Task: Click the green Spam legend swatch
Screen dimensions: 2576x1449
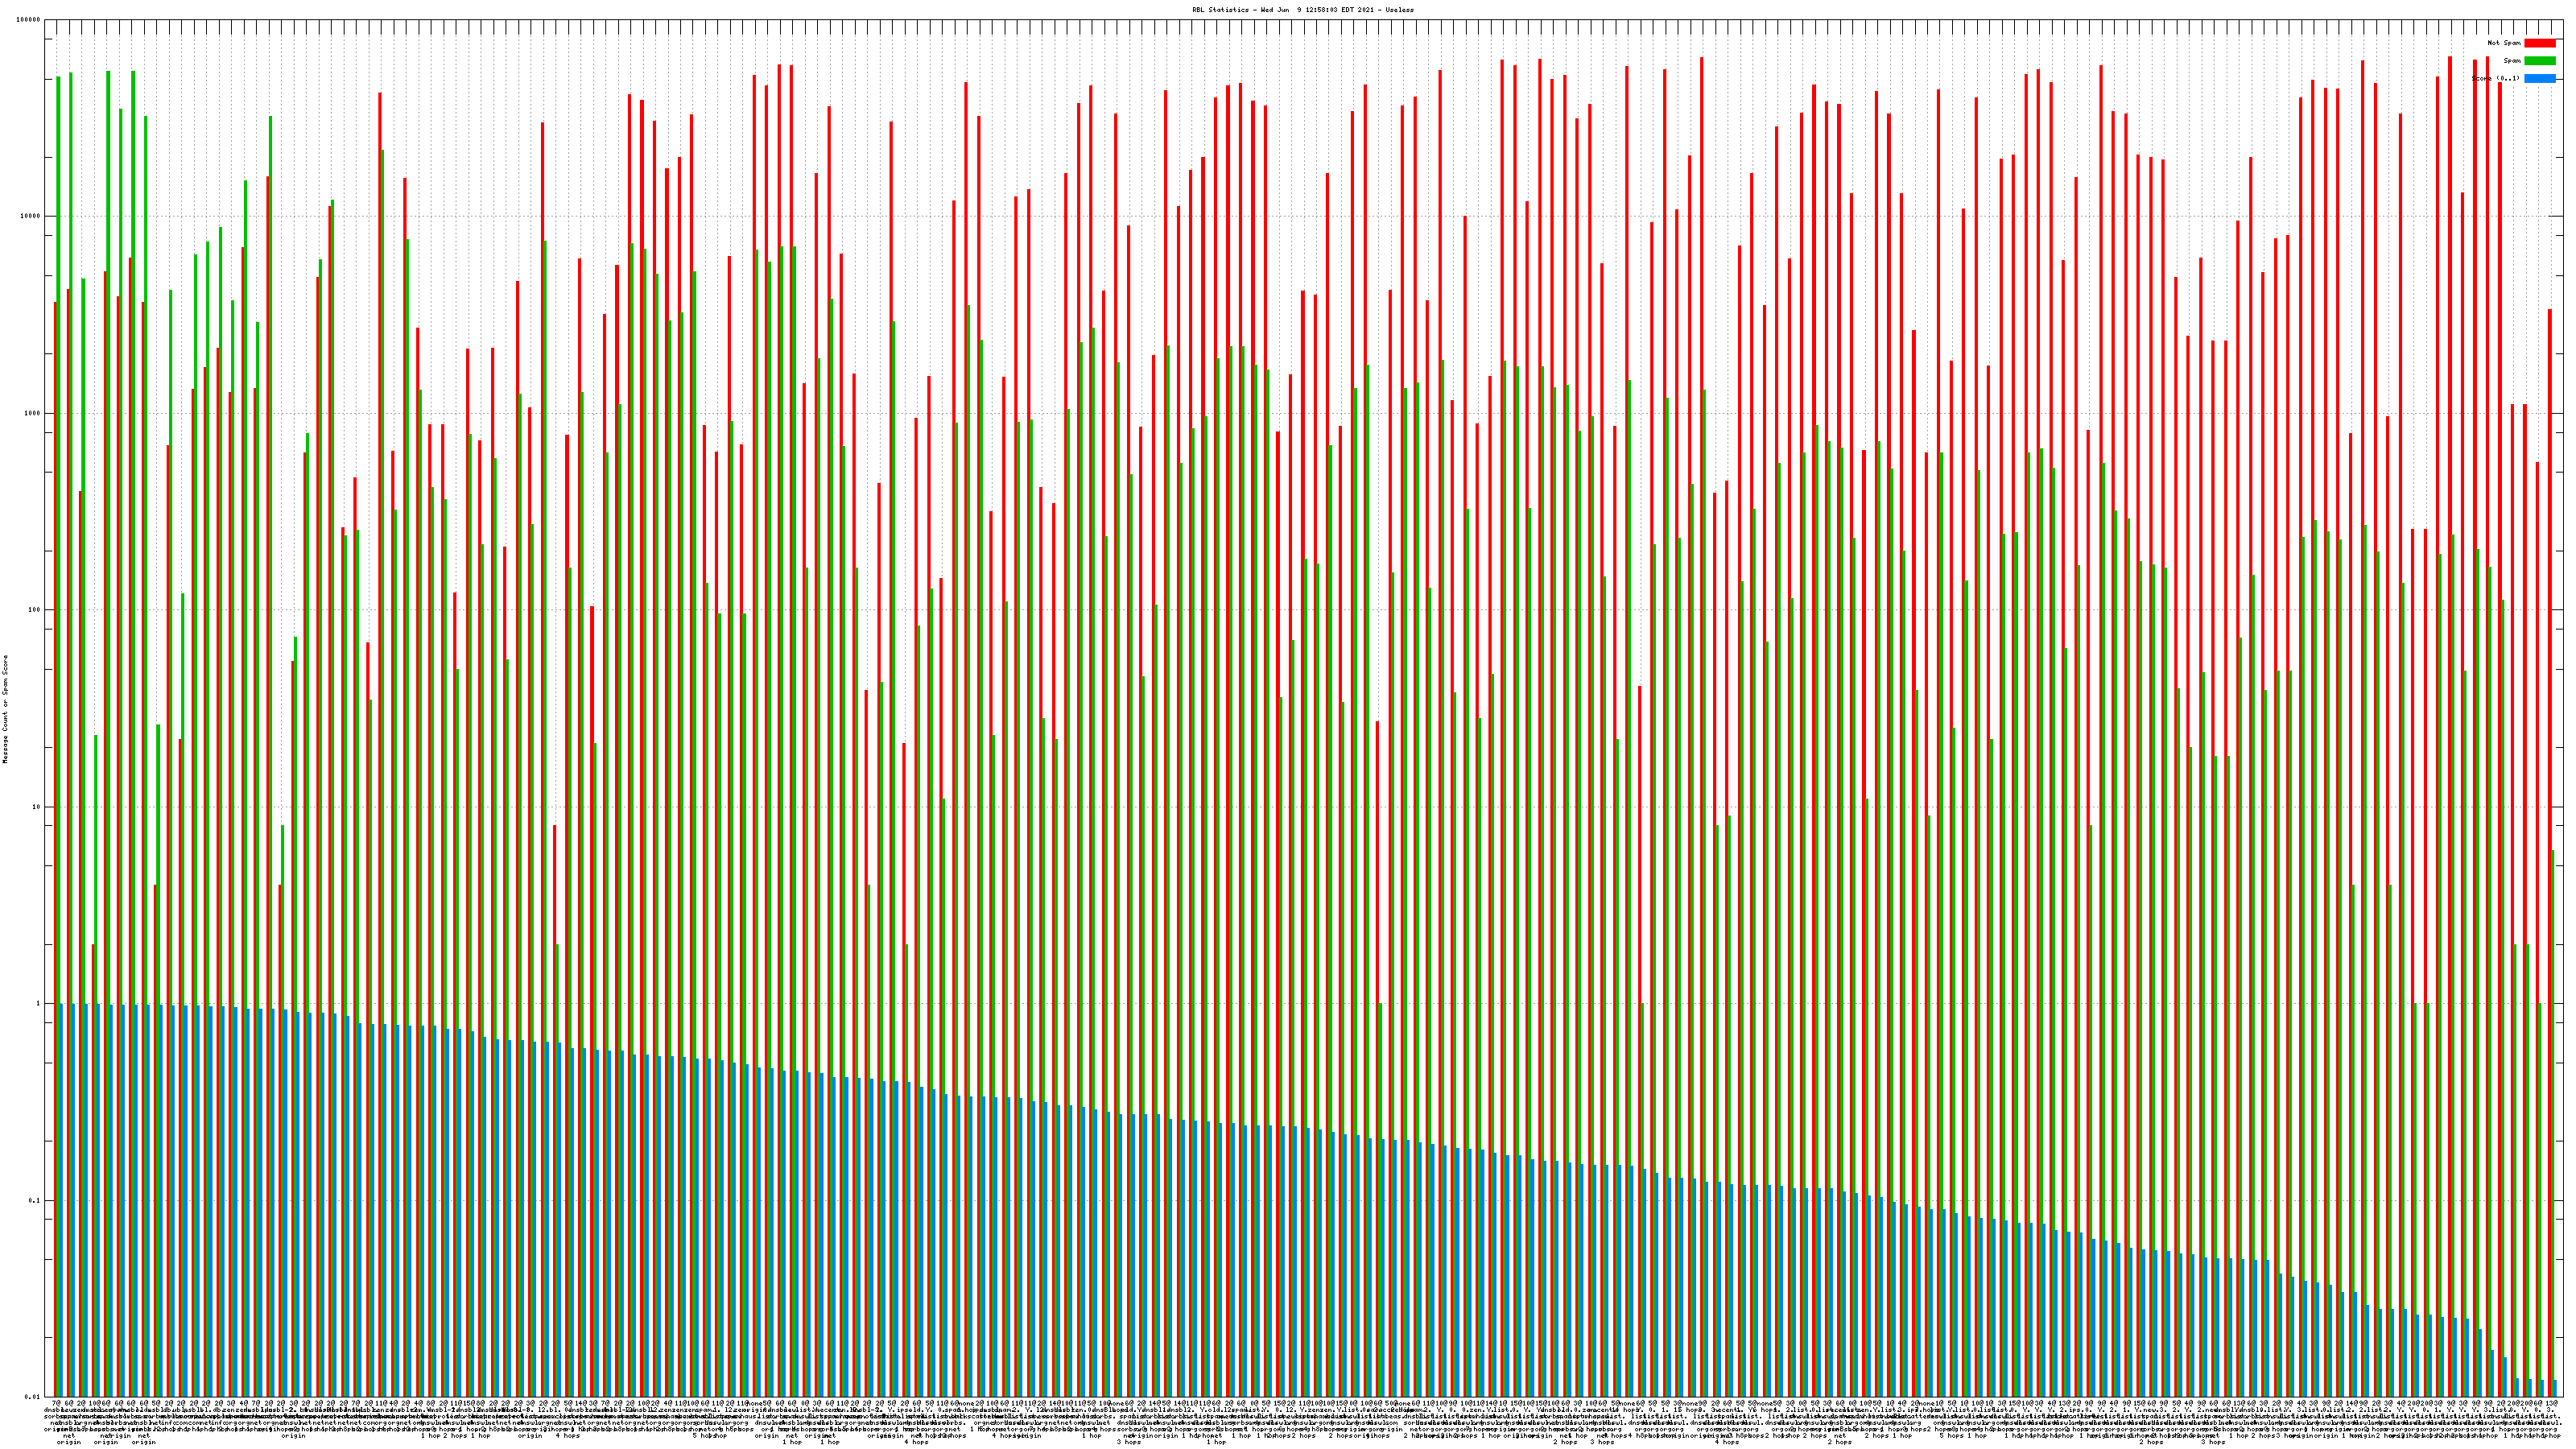Action: pos(2539,61)
